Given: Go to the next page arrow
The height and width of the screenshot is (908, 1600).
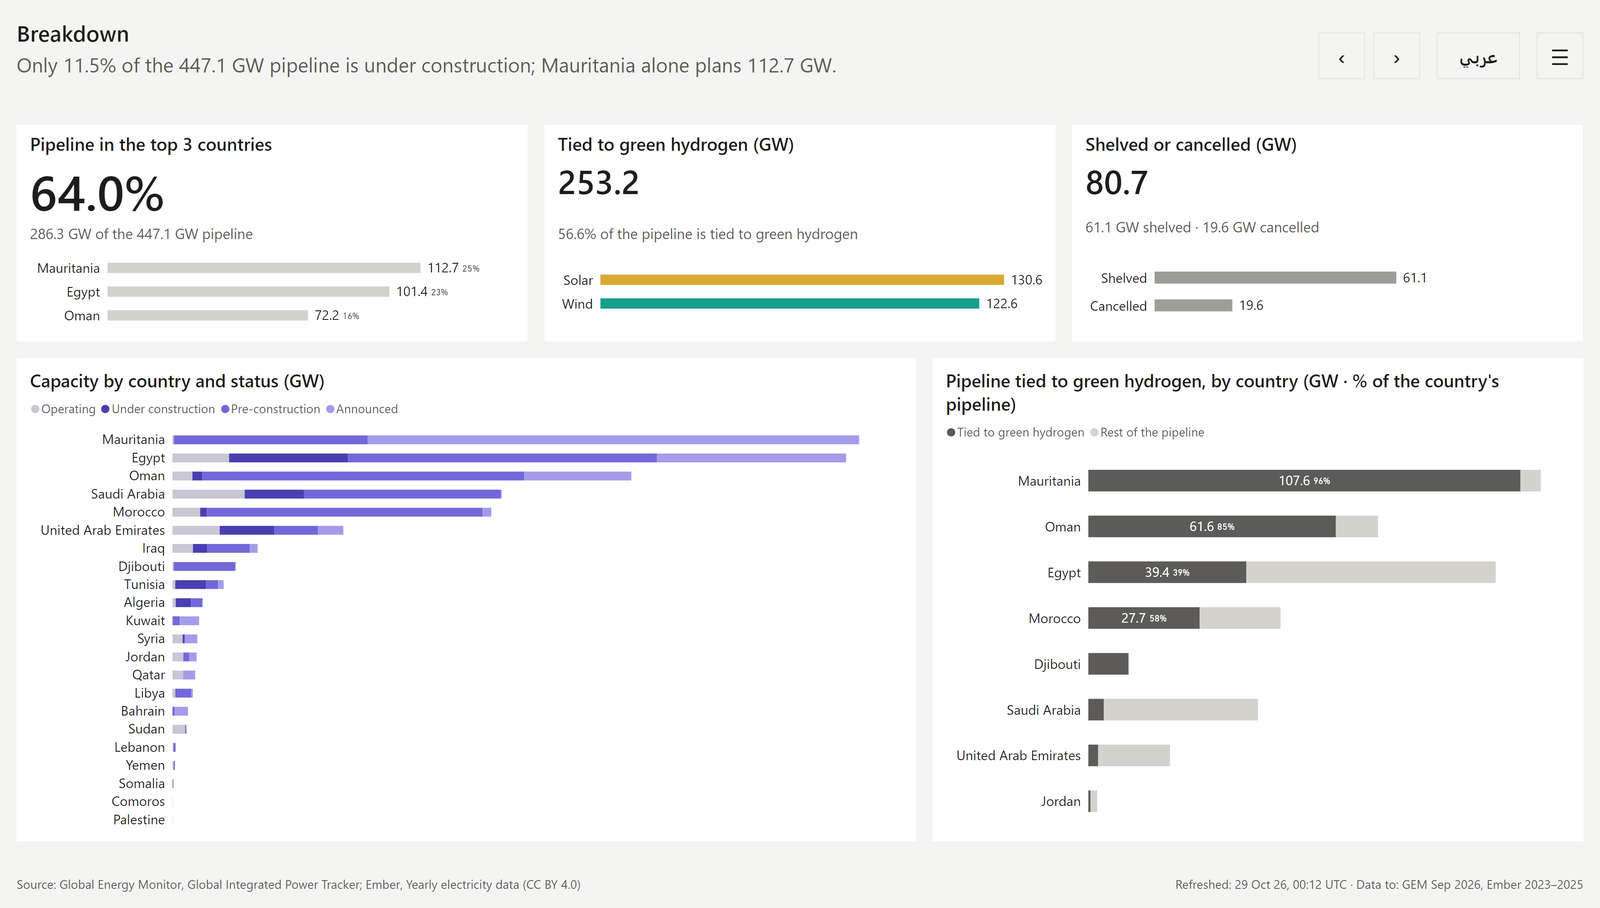Looking at the screenshot, I should click(x=1396, y=56).
